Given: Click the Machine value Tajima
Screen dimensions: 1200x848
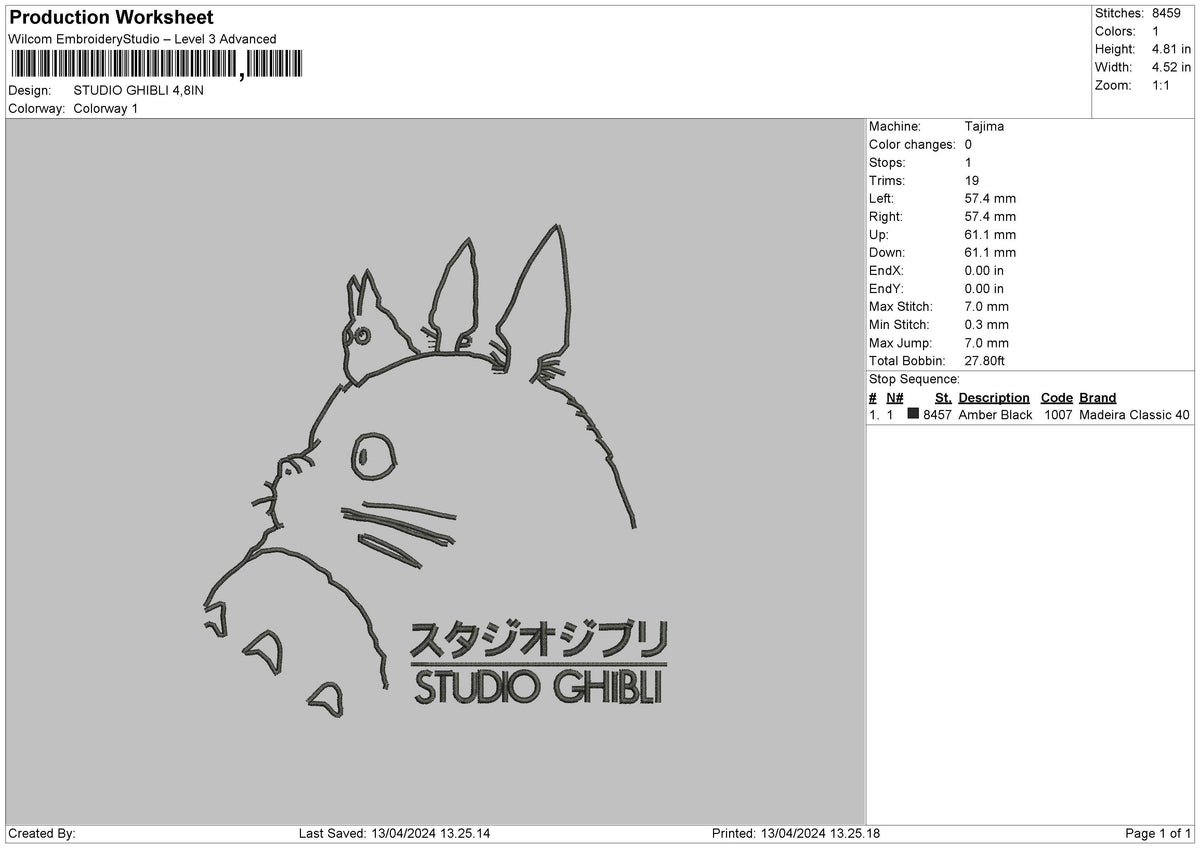Looking at the screenshot, I should [984, 127].
